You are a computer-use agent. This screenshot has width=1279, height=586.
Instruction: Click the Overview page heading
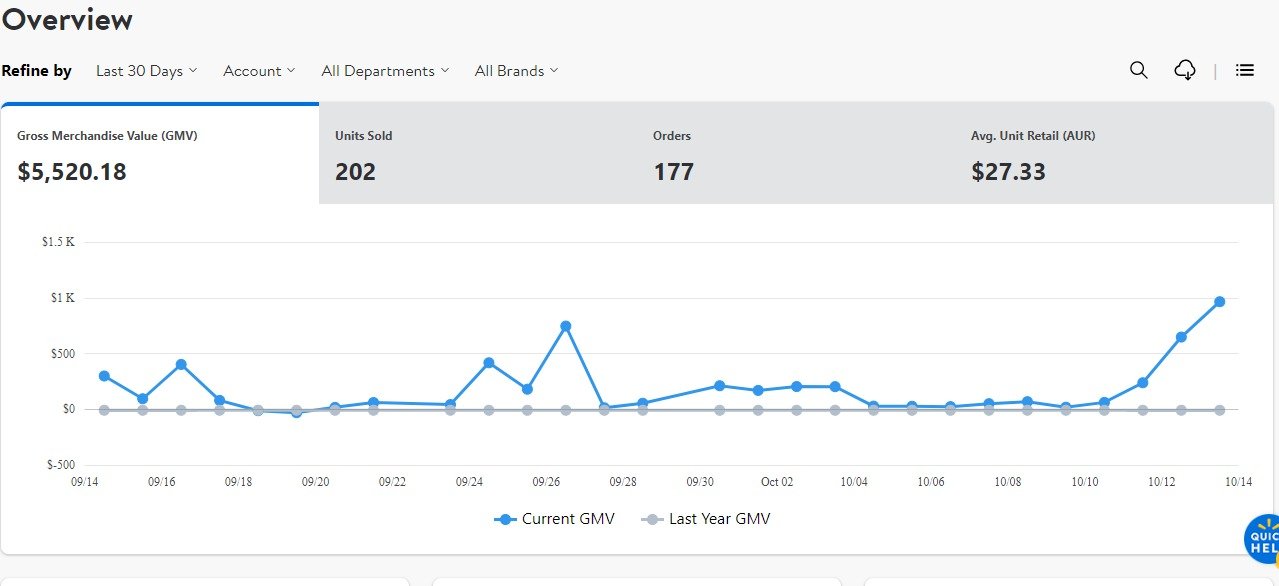pyautogui.click(x=67, y=19)
